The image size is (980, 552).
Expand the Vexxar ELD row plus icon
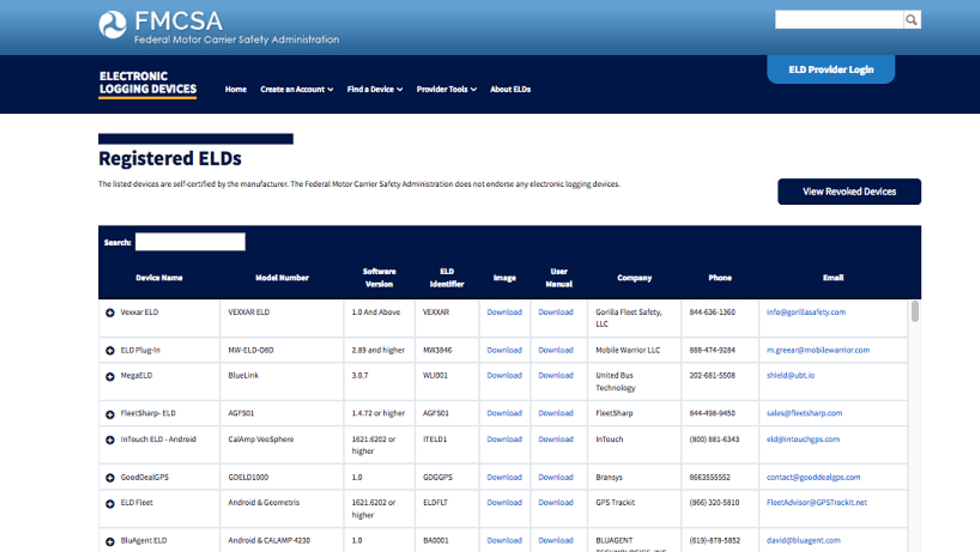(x=110, y=313)
